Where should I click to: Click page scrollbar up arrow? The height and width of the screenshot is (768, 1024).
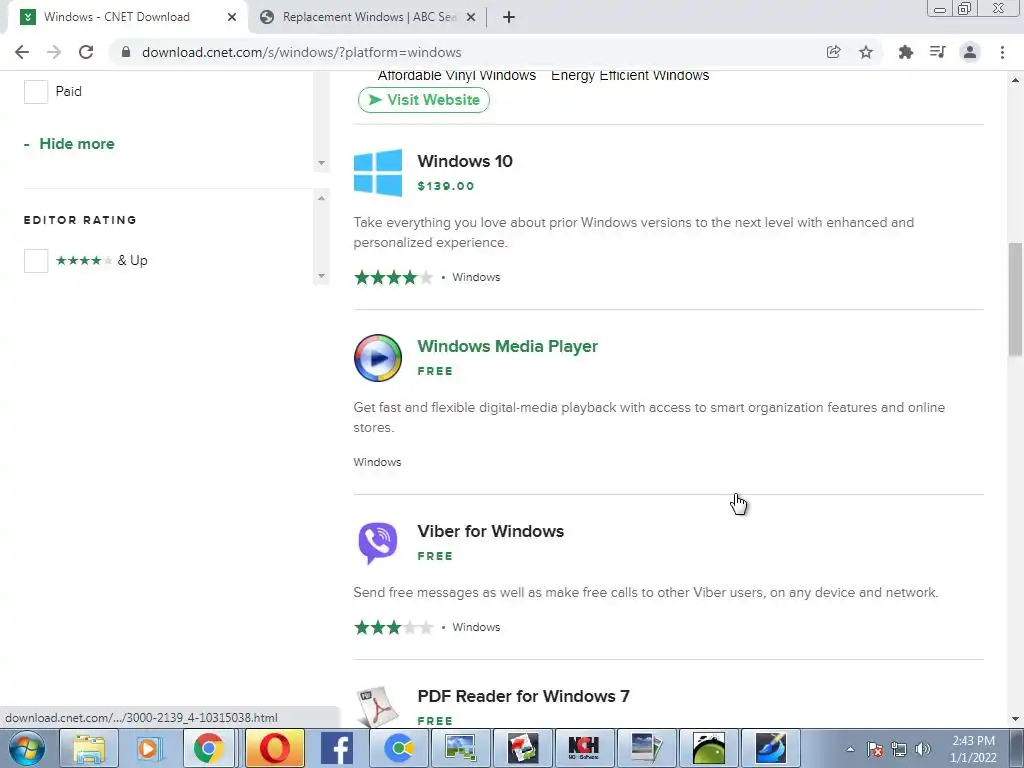[1015, 80]
